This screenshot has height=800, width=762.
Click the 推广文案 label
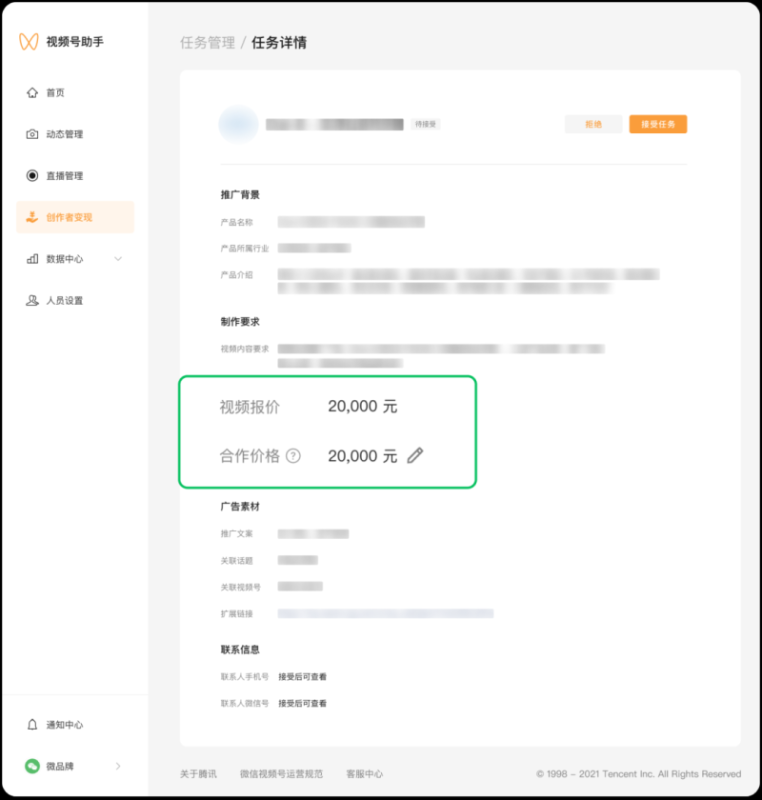coord(237,534)
